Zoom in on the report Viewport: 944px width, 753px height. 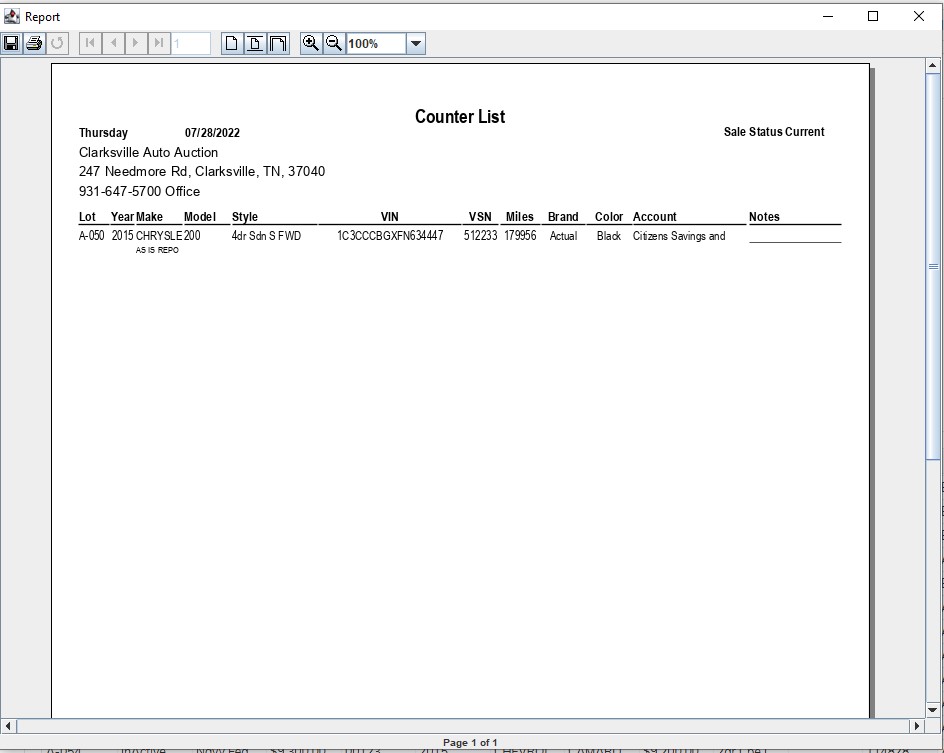coord(311,43)
